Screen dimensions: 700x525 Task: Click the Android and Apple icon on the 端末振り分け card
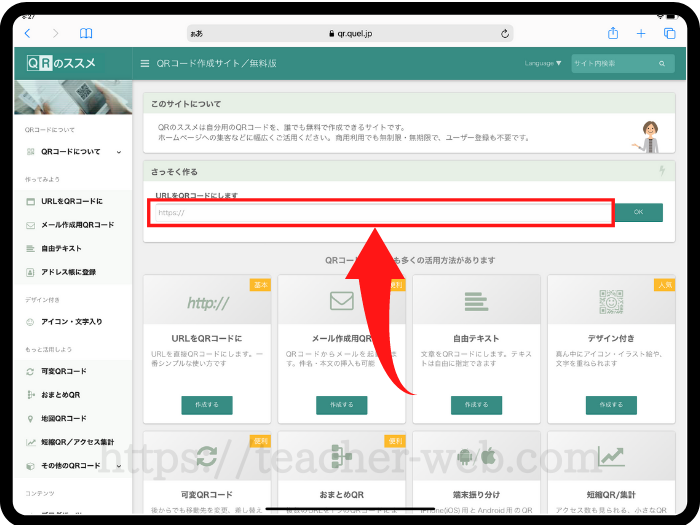[476, 456]
